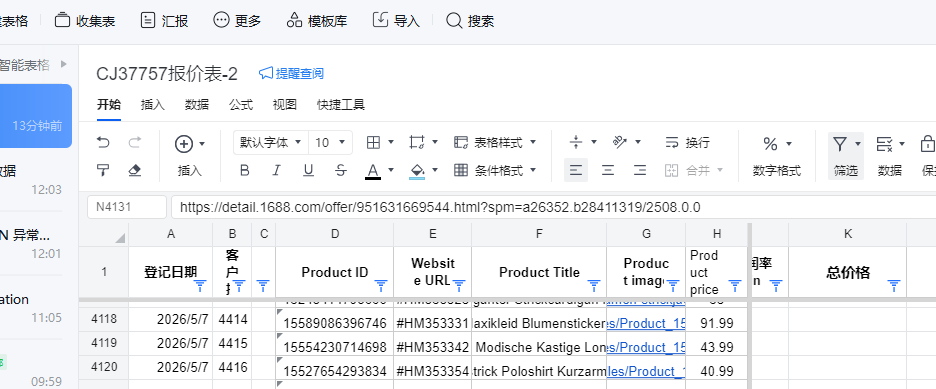Image resolution: width=936 pixels, height=389 pixels.
Task: Click the freeze pane crop icon
Action: point(417,143)
